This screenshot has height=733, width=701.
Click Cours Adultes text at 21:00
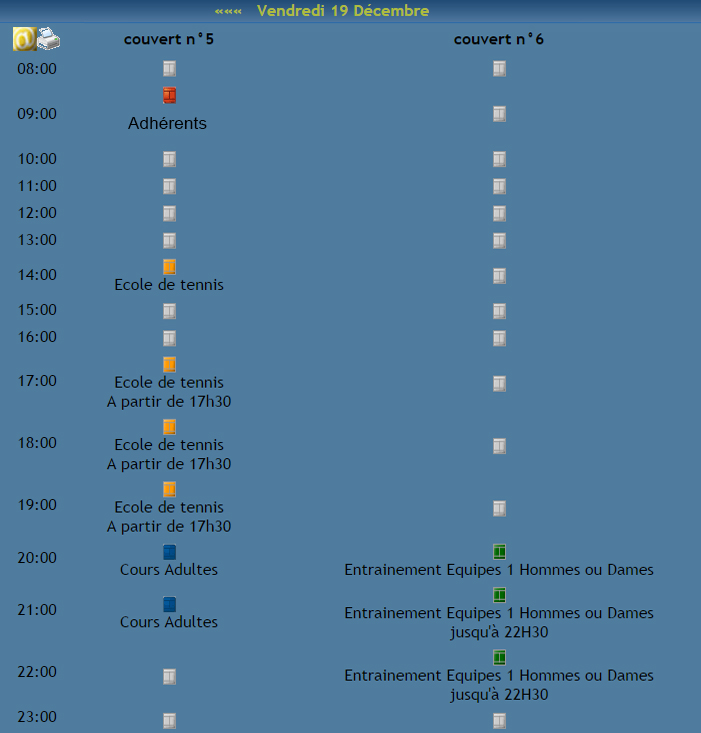(169, 622)
